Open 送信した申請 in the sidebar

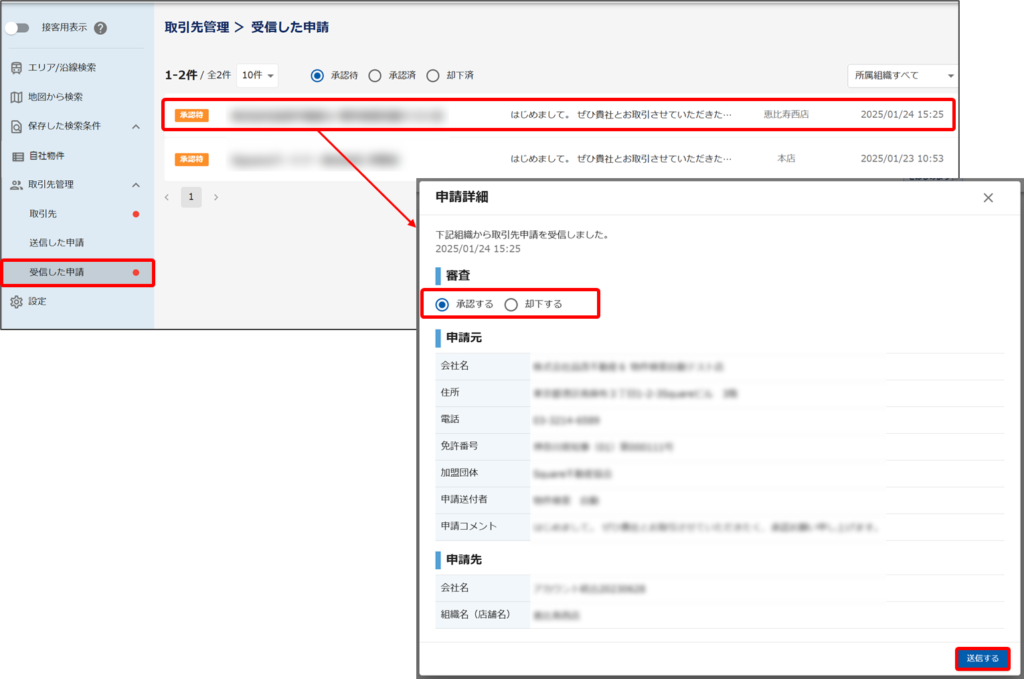(x=57, y=243)
